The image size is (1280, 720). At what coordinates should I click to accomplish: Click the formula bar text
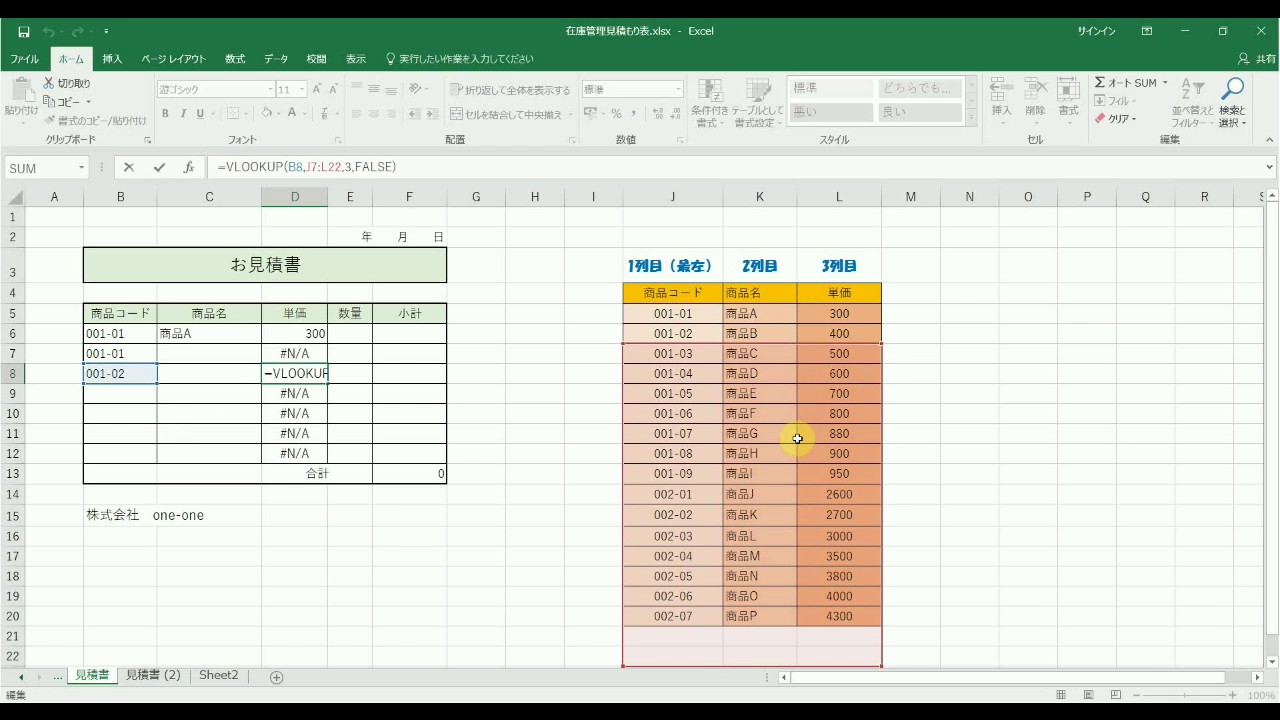pyautogui.click(x=306, y=167)
